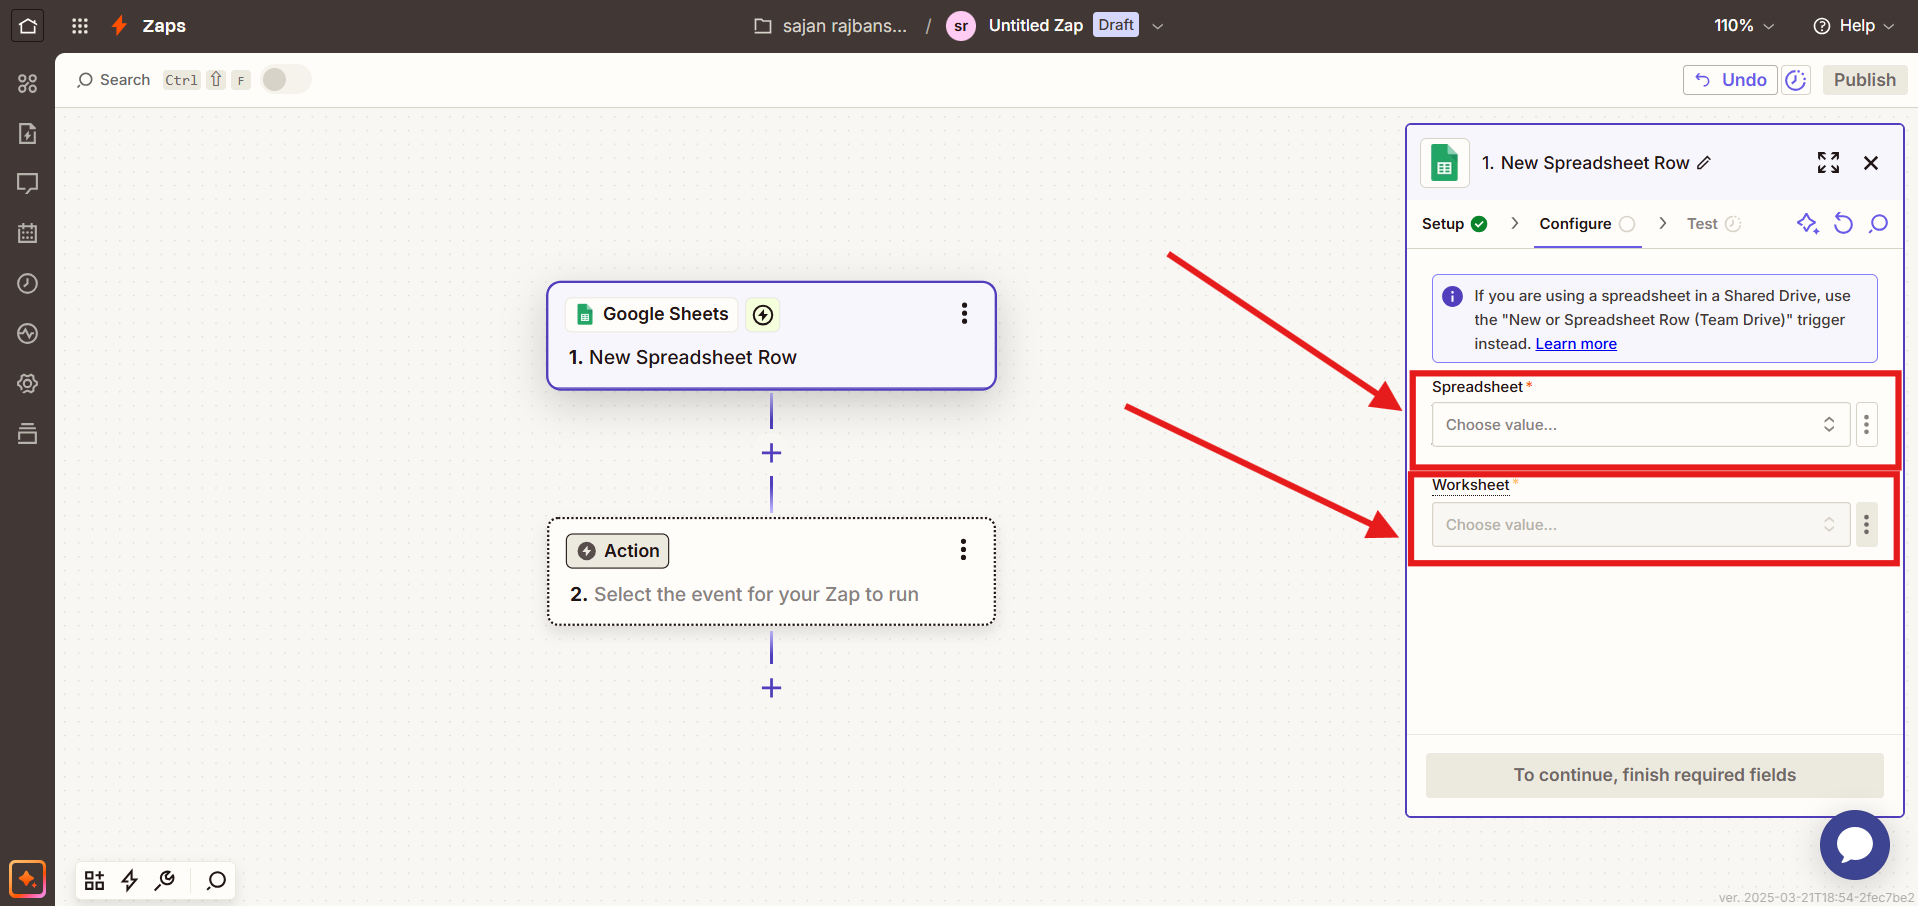Expand Untitled Zap options chevron
The image size is (1918, 906).
coord(1158,26)
